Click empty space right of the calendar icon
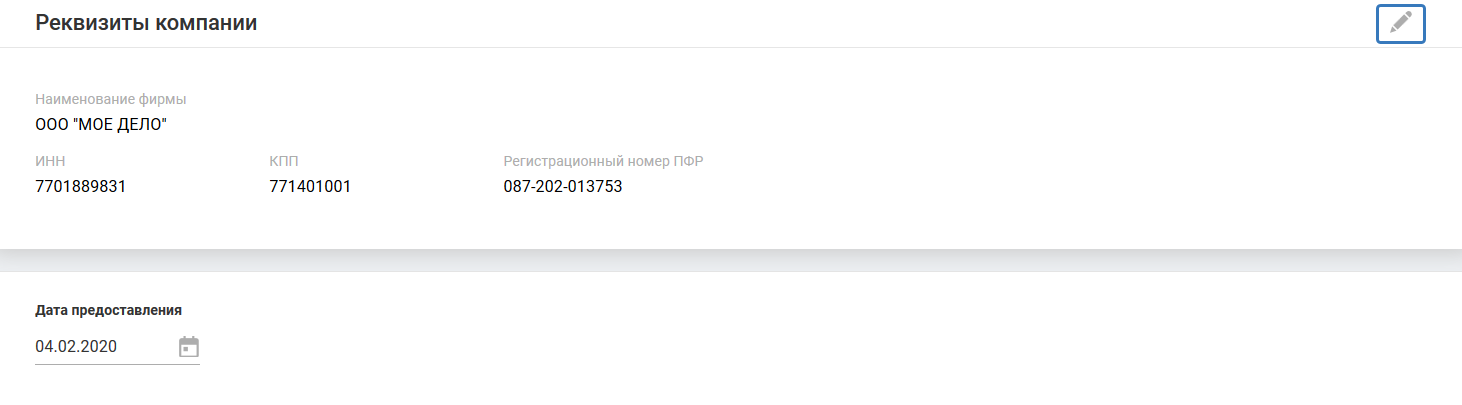1462x405 pixels. point(800,347)
